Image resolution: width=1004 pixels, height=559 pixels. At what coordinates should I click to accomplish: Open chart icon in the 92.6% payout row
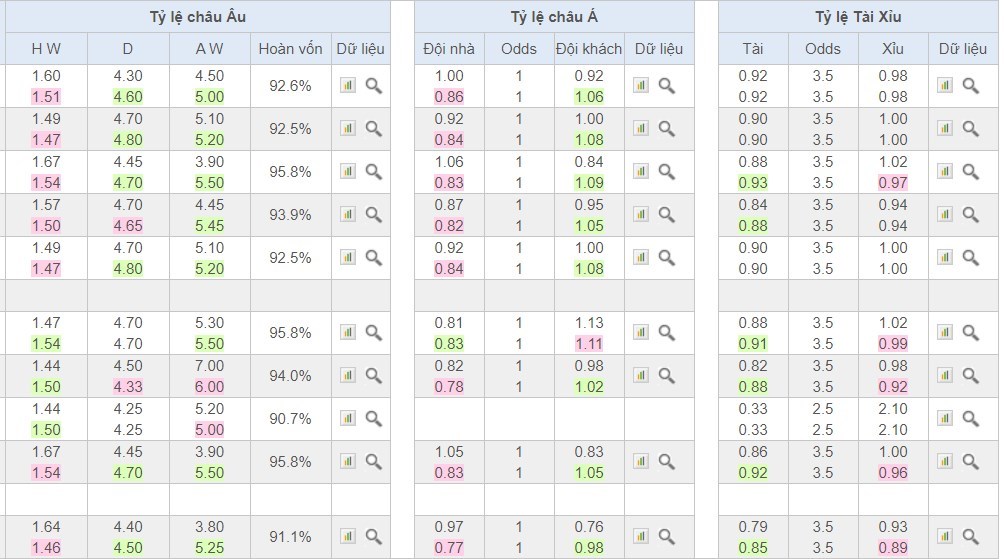pos(348,86)
